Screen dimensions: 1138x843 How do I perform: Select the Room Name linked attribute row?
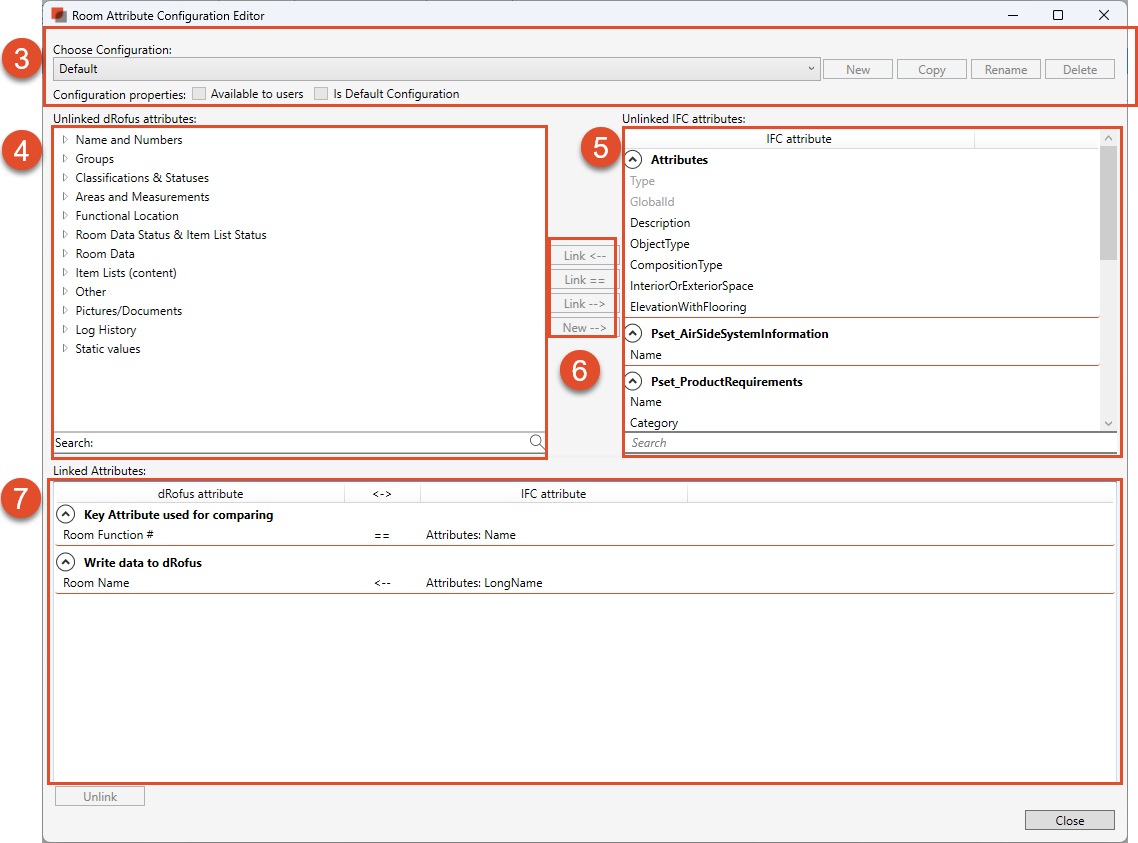97,583
